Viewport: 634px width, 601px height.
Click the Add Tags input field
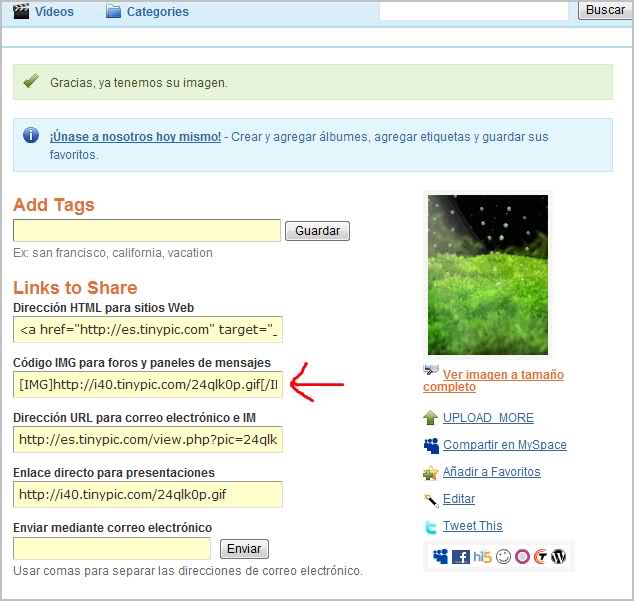147,231
